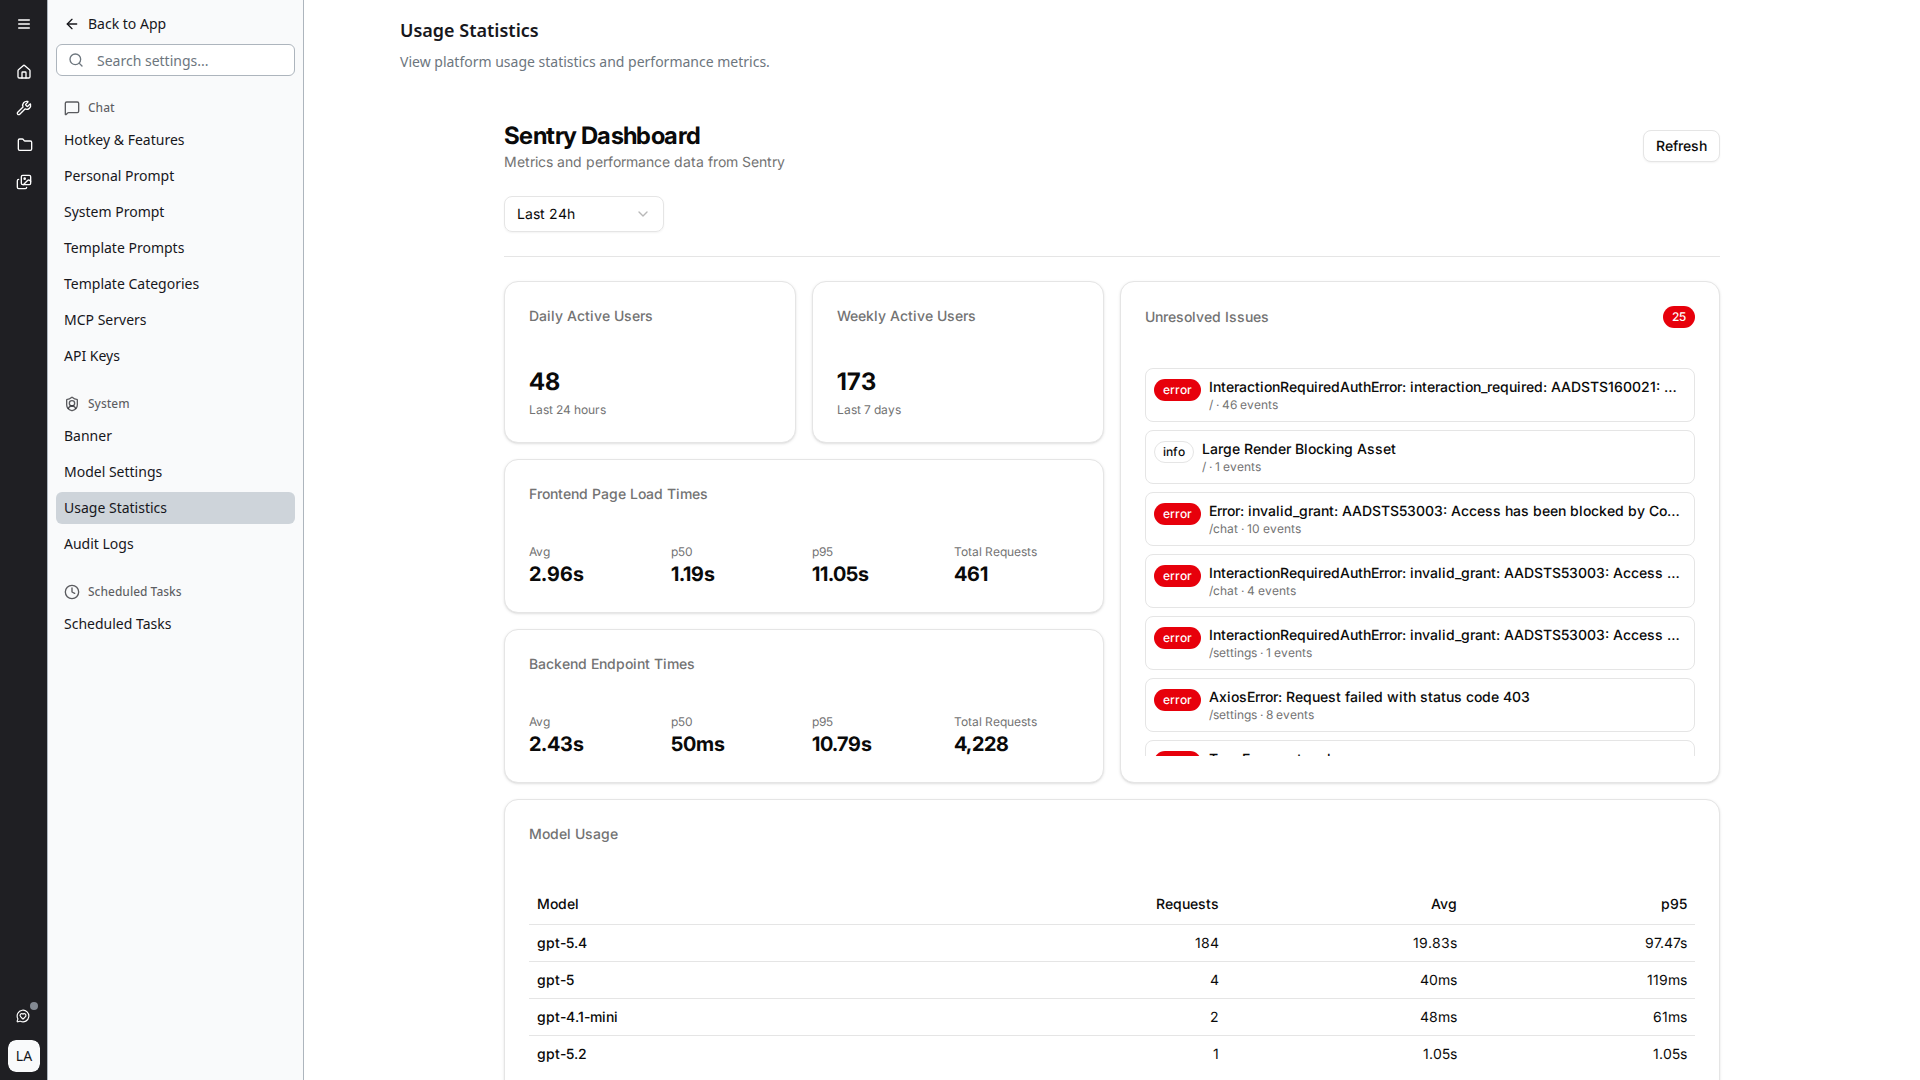Screen dimensions: 1920x1080
Task: Click the p95 column header in Model Usage
Action: pos(1674,904)
